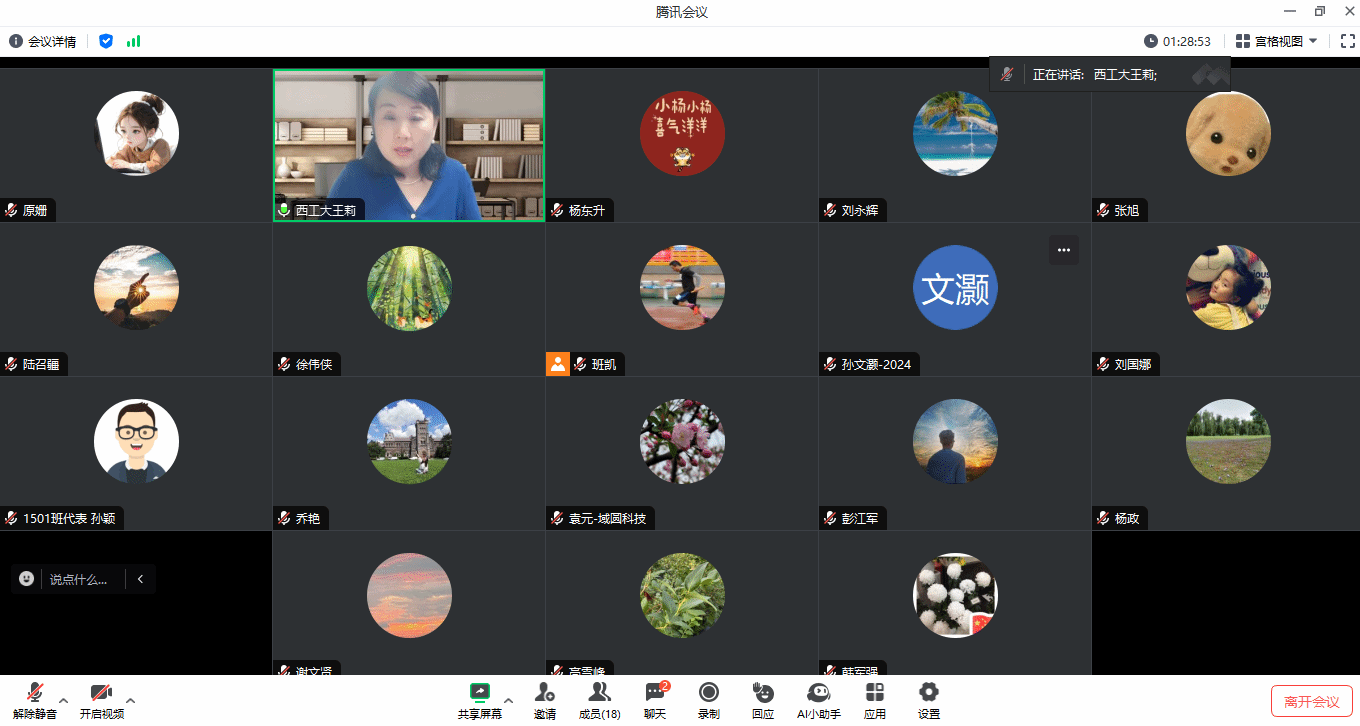This screenshot has height=726, width=1360.
Task: Click the green network signal icon
Action: click(x=133, y=41)
